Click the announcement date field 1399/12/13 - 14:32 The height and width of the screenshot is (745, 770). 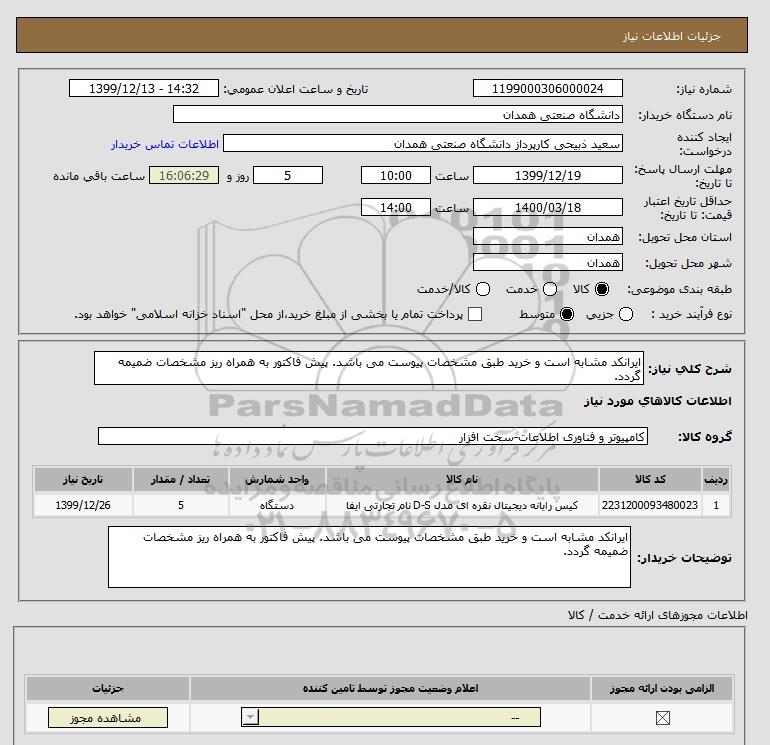(144, 88)
